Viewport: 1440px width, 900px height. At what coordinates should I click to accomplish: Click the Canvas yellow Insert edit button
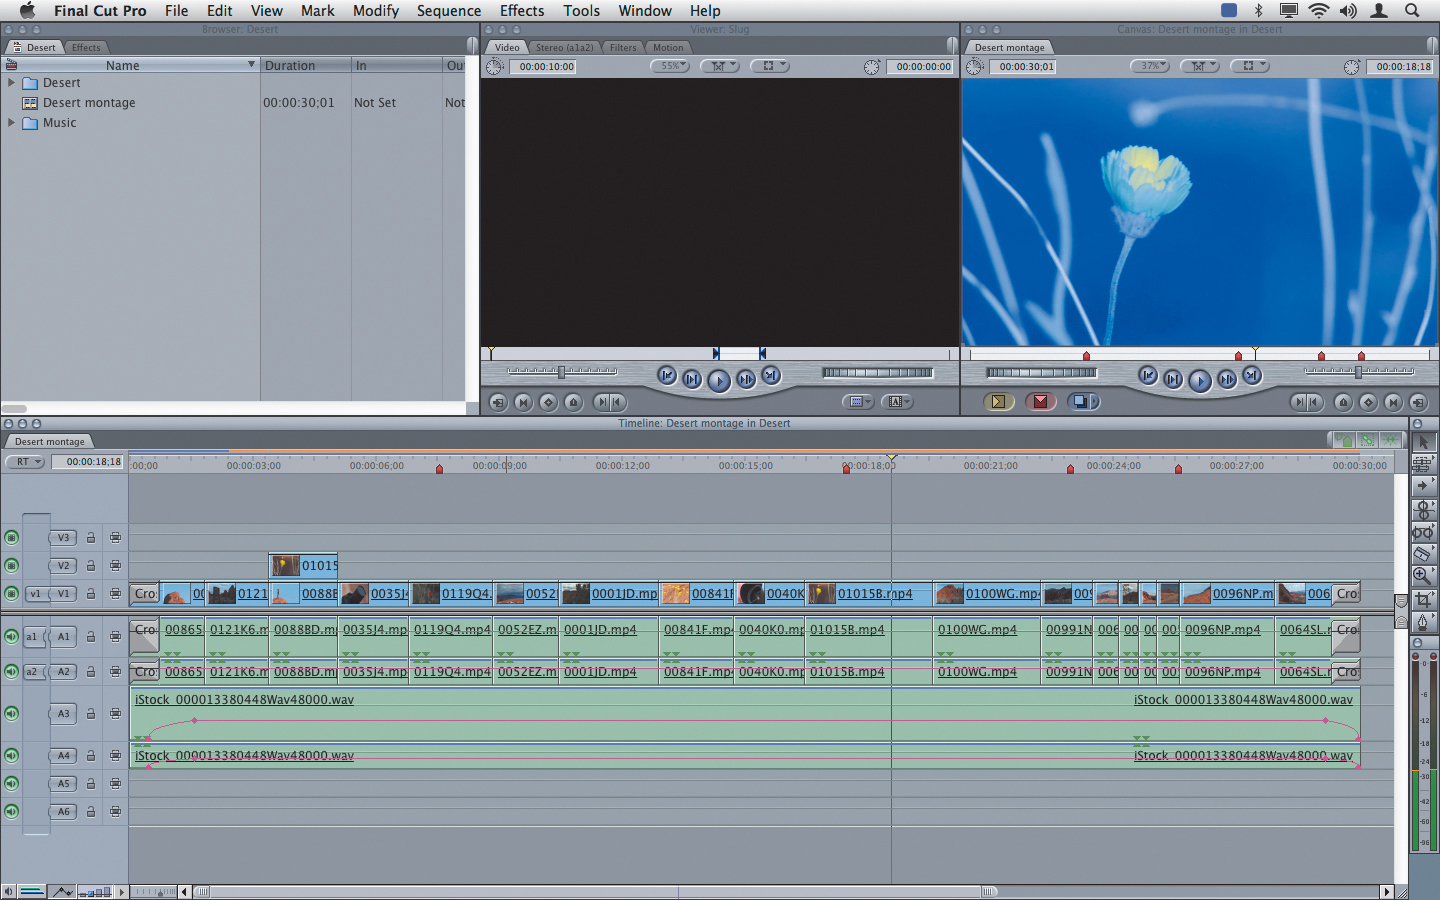tap(998, 402)
